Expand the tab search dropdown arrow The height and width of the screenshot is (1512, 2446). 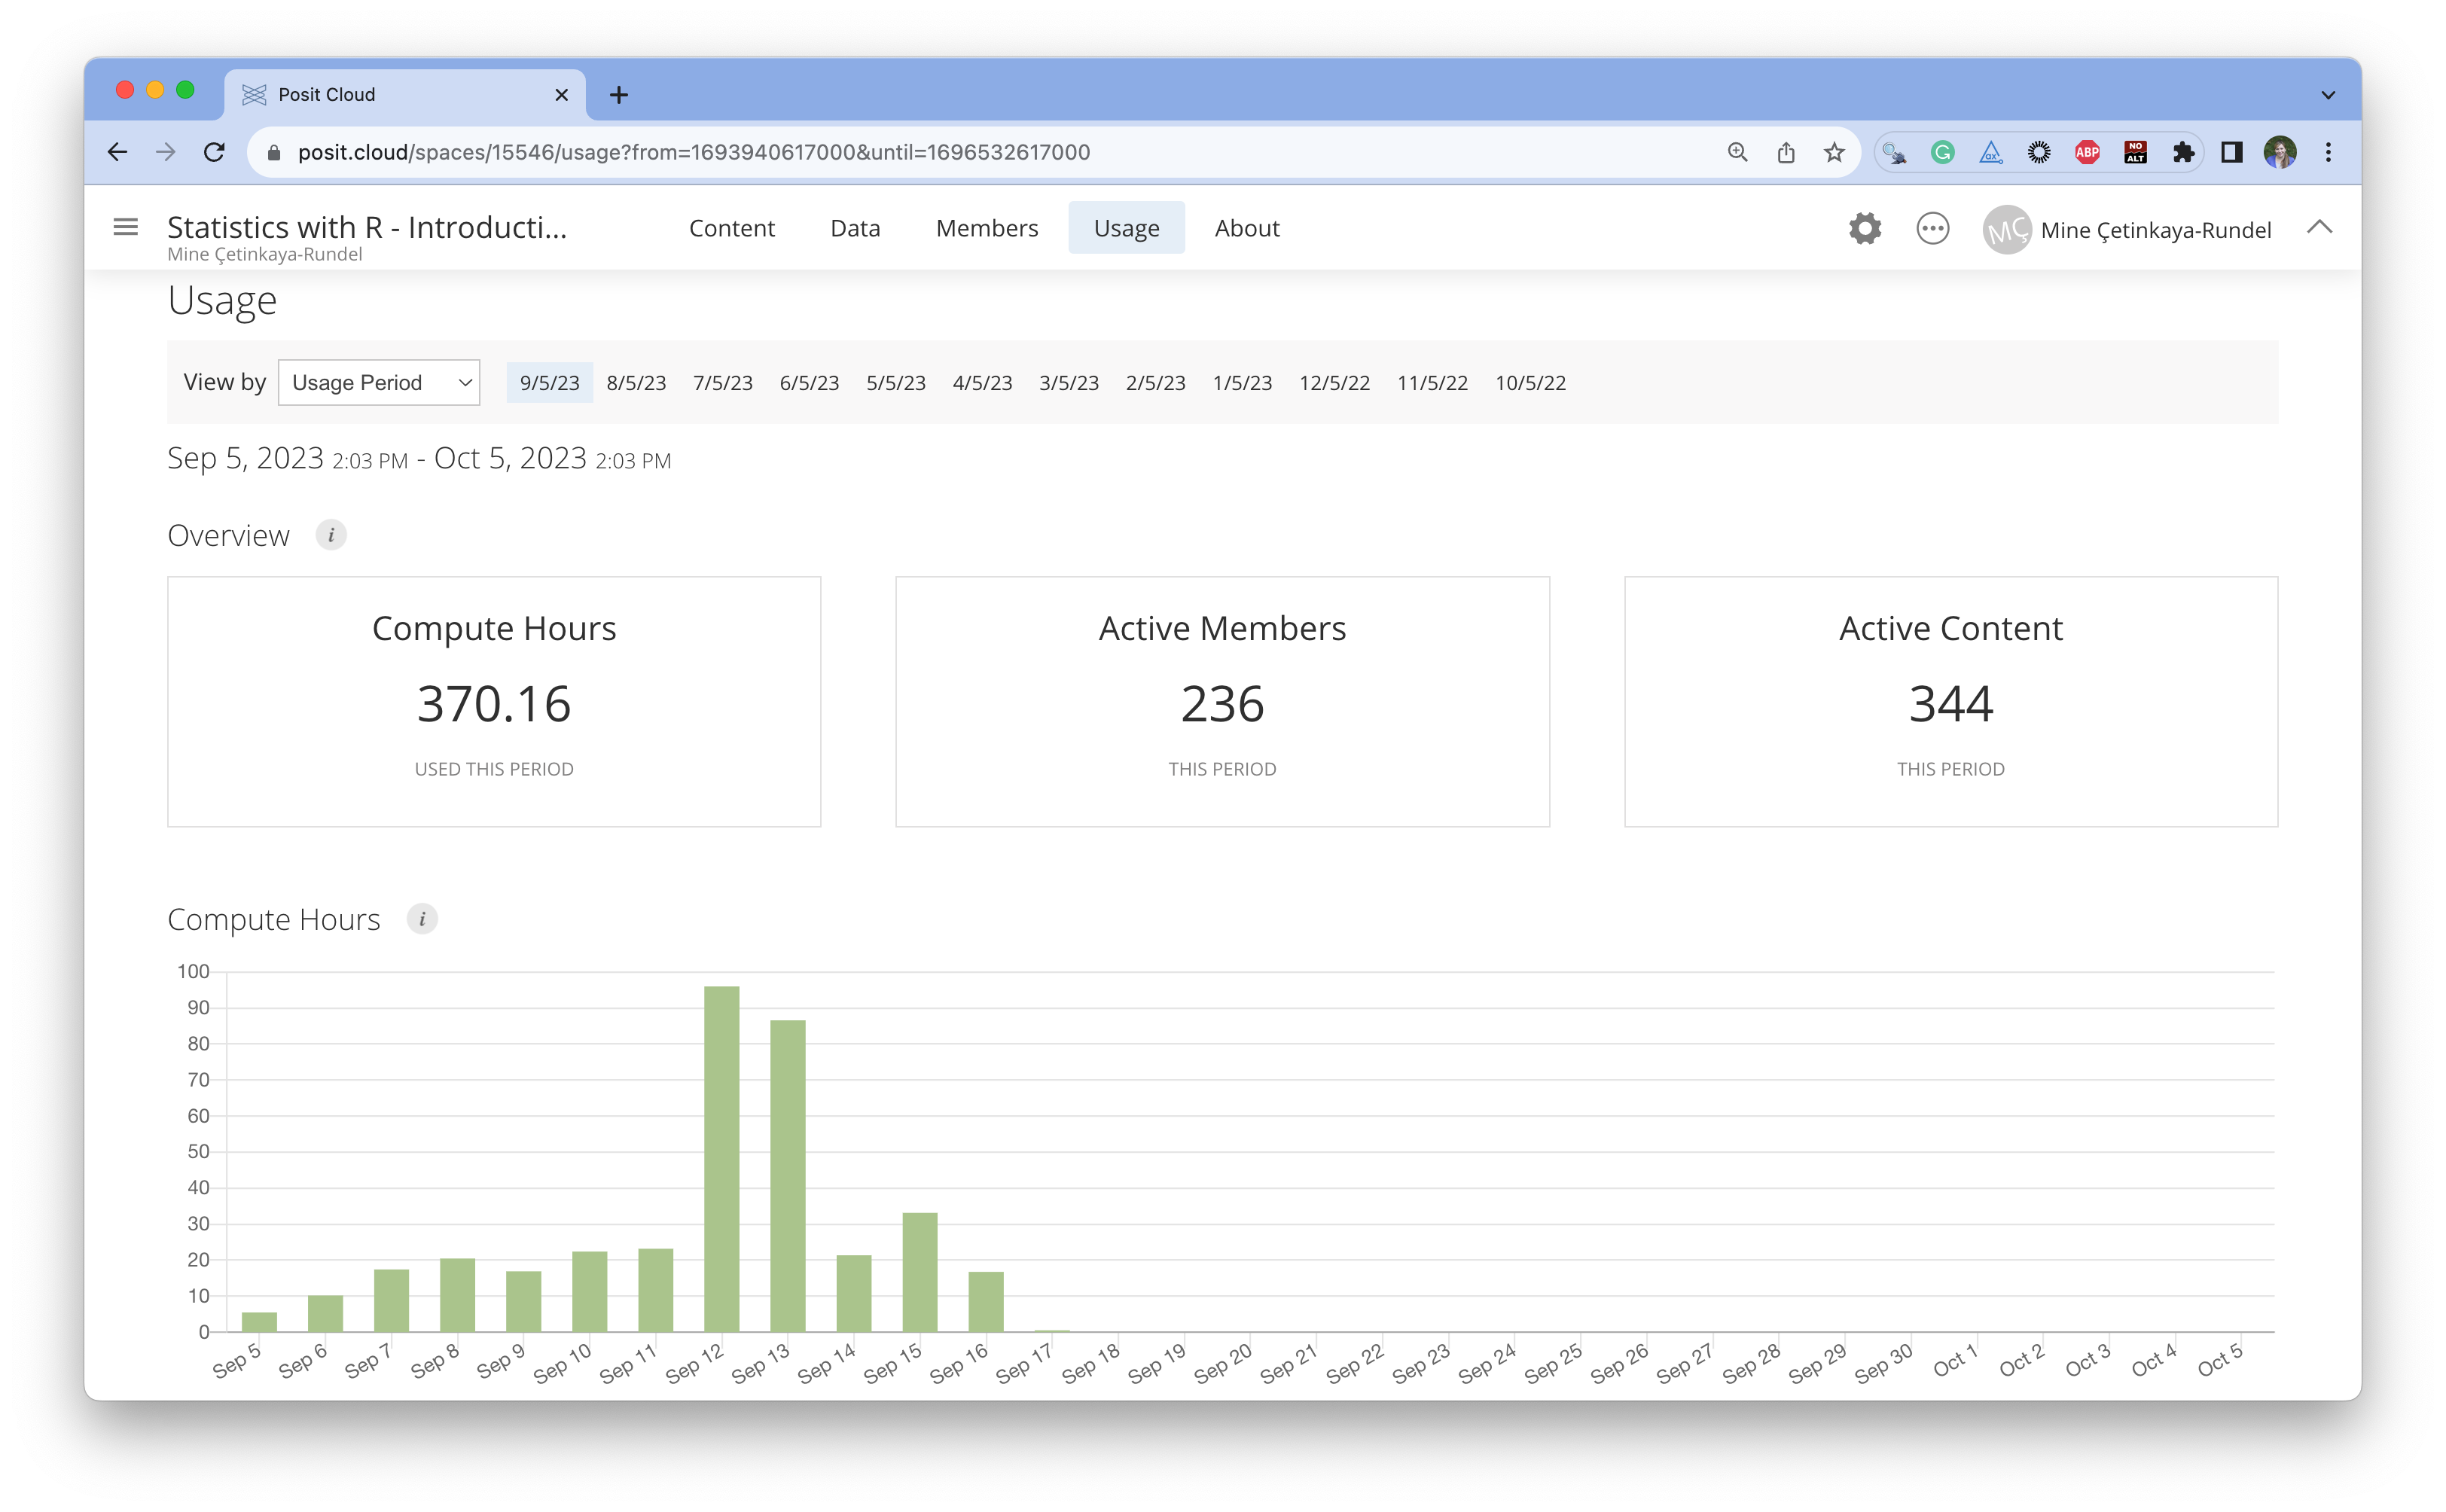pos(2327,95)
